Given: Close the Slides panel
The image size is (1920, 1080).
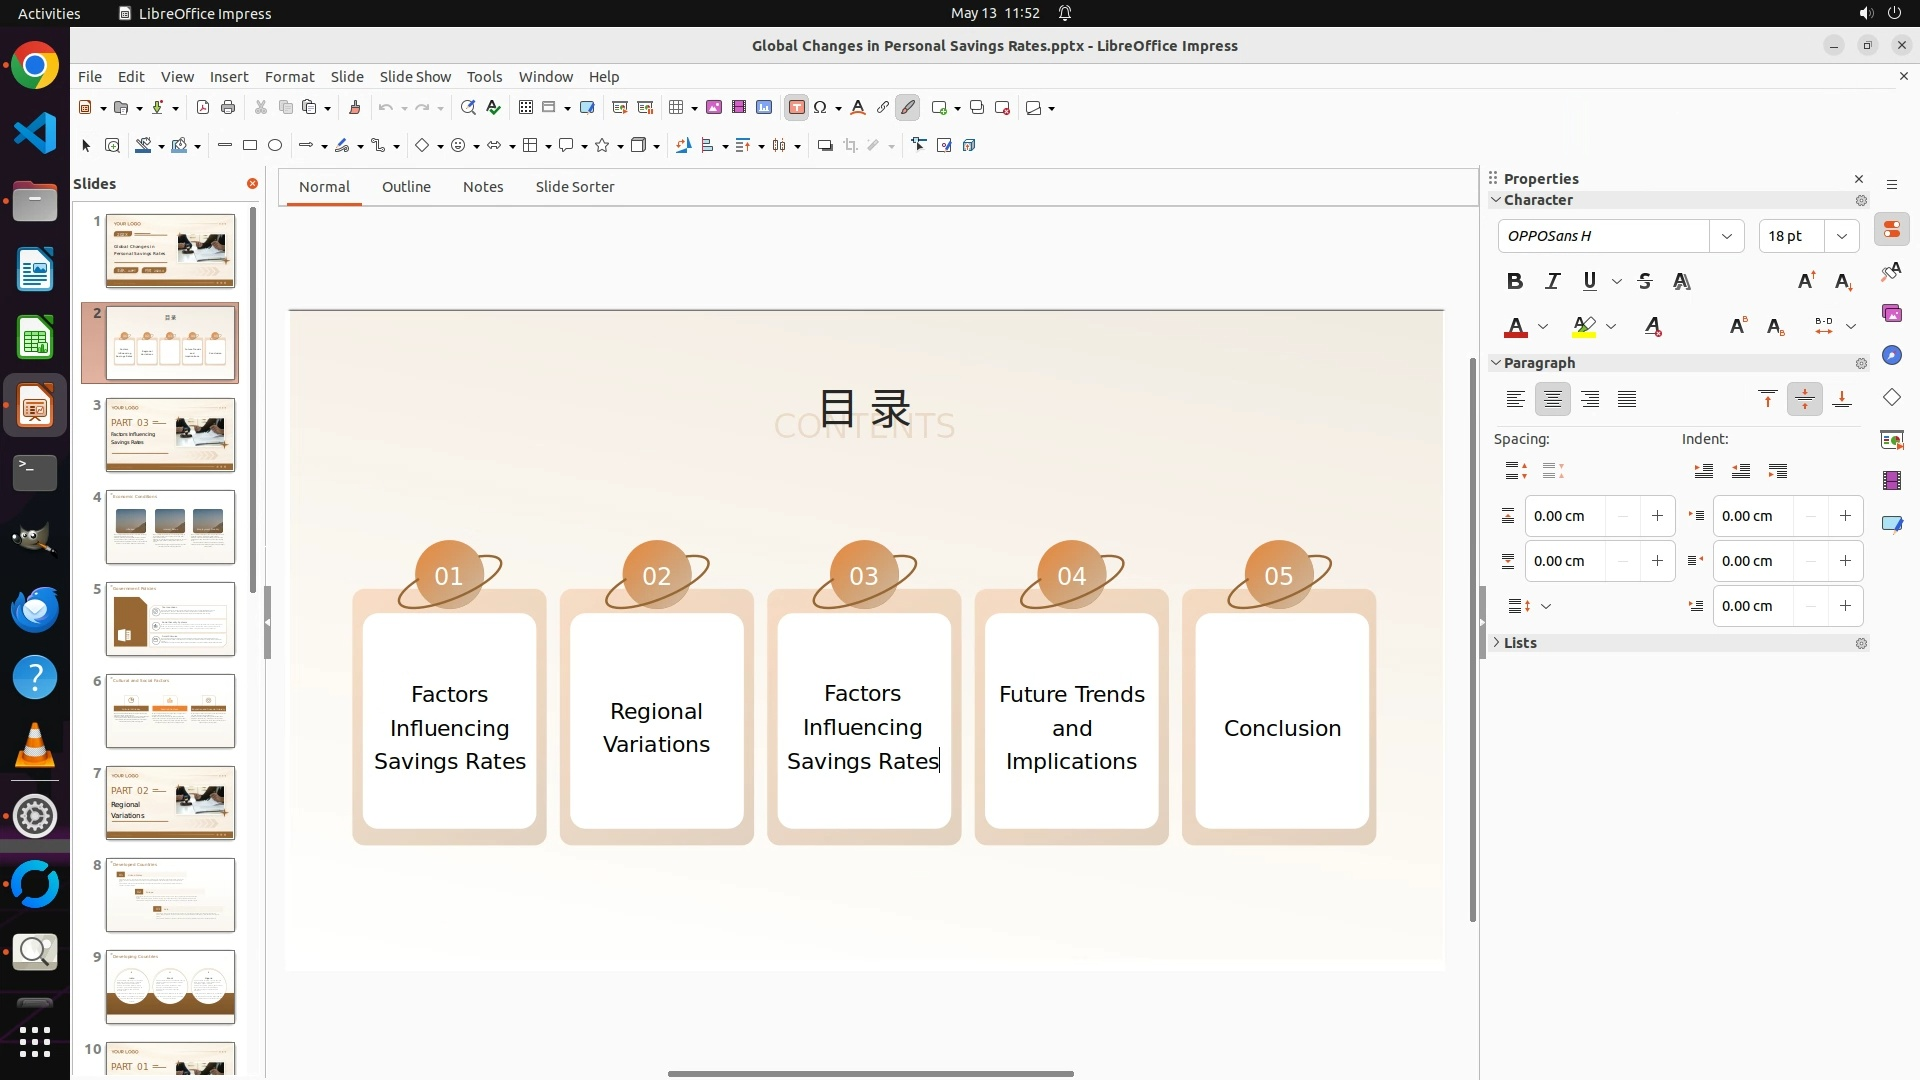Looking at the screenshot, I should 252,184.
